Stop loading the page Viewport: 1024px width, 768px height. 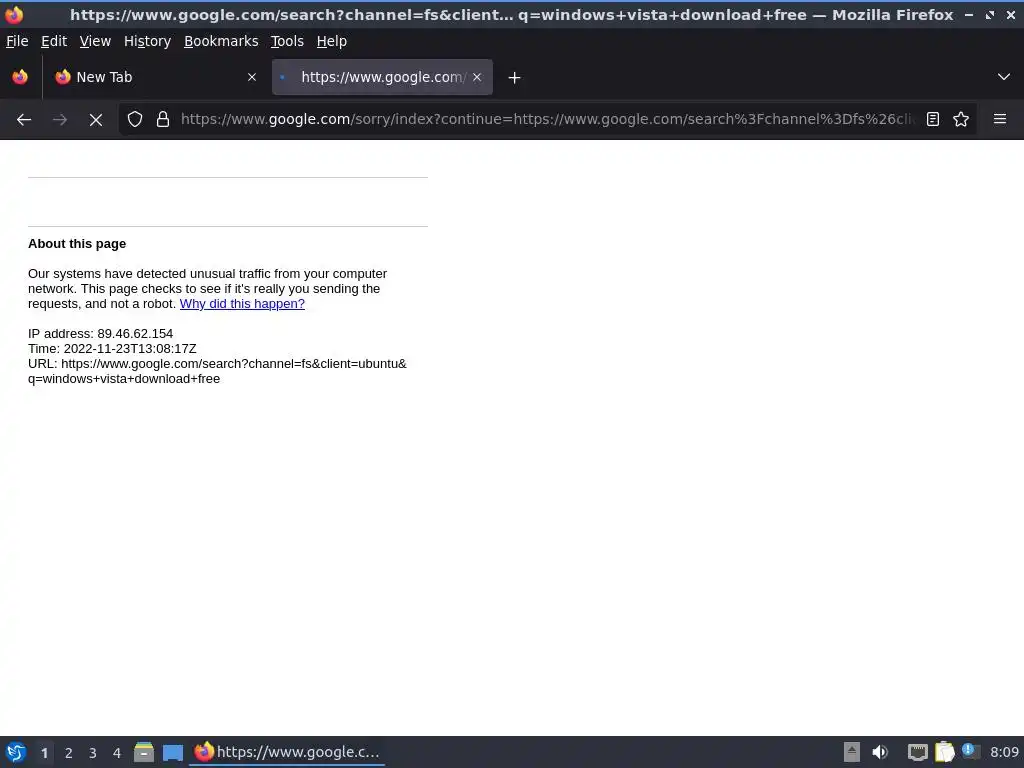(96, 120)
